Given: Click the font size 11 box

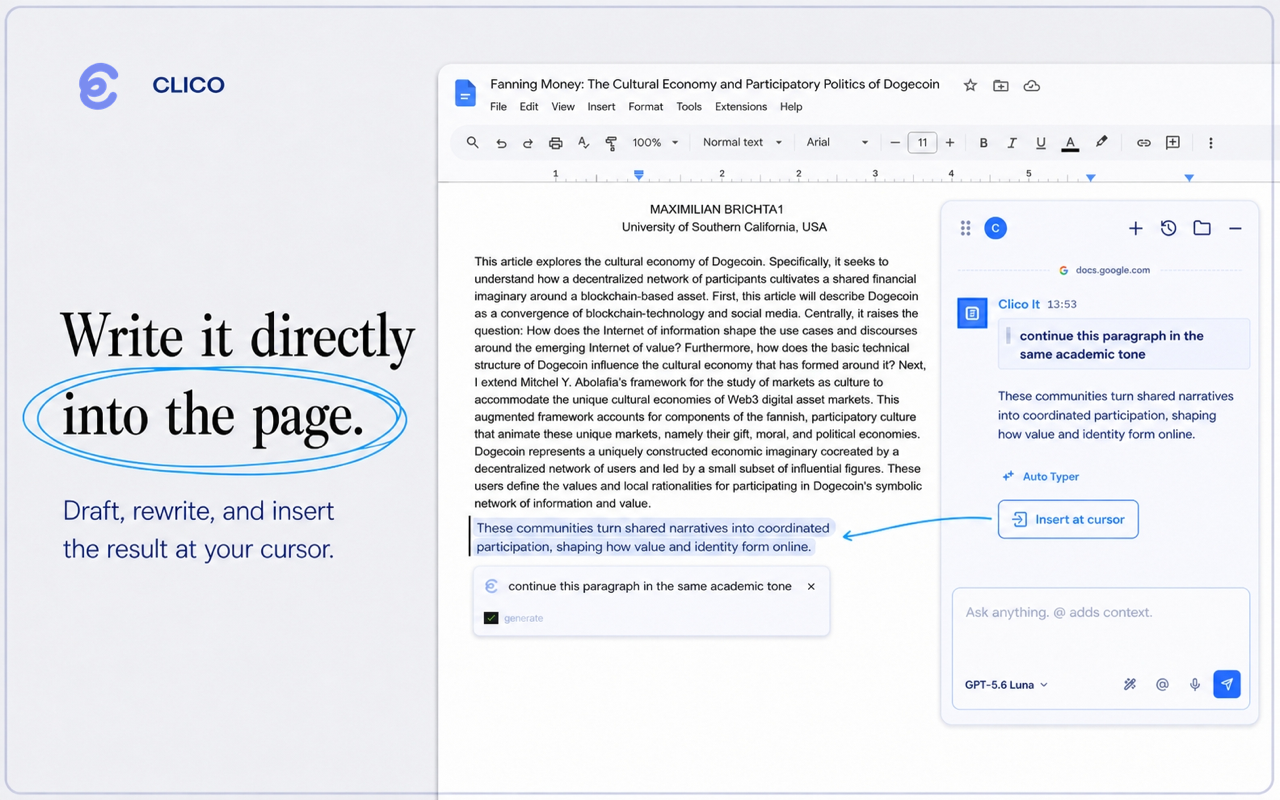Looking at the screenshot, I should [922, 143].
